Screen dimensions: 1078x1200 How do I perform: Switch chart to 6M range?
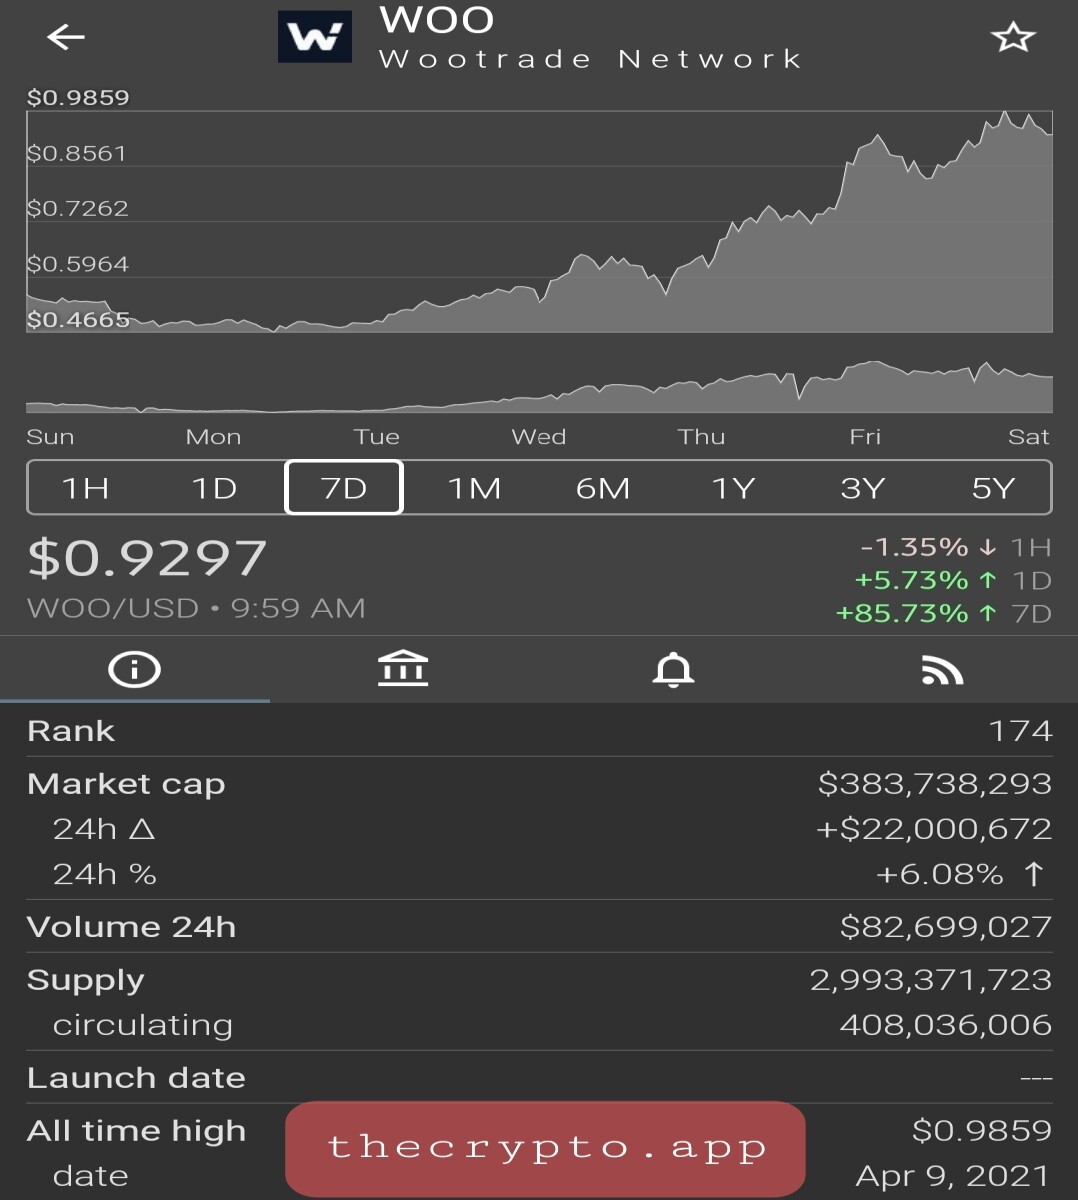pos(603,488)
